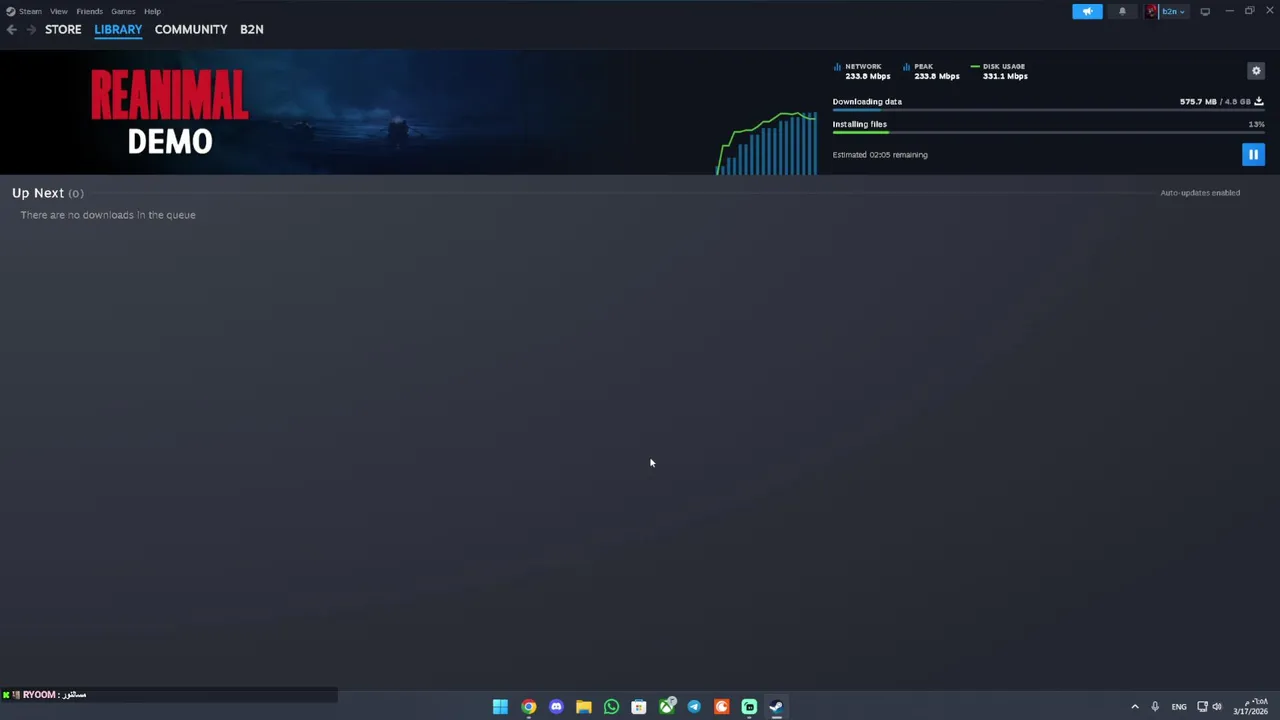This screenshot has height=720, width=1280.
Task: Click the REANIMAL Demo banner logo
Action: pyautogui.click(x=169, y=112)
